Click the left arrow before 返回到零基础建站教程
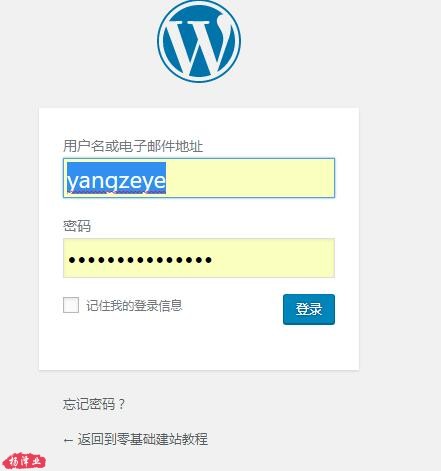 click(x=68, y=440)
